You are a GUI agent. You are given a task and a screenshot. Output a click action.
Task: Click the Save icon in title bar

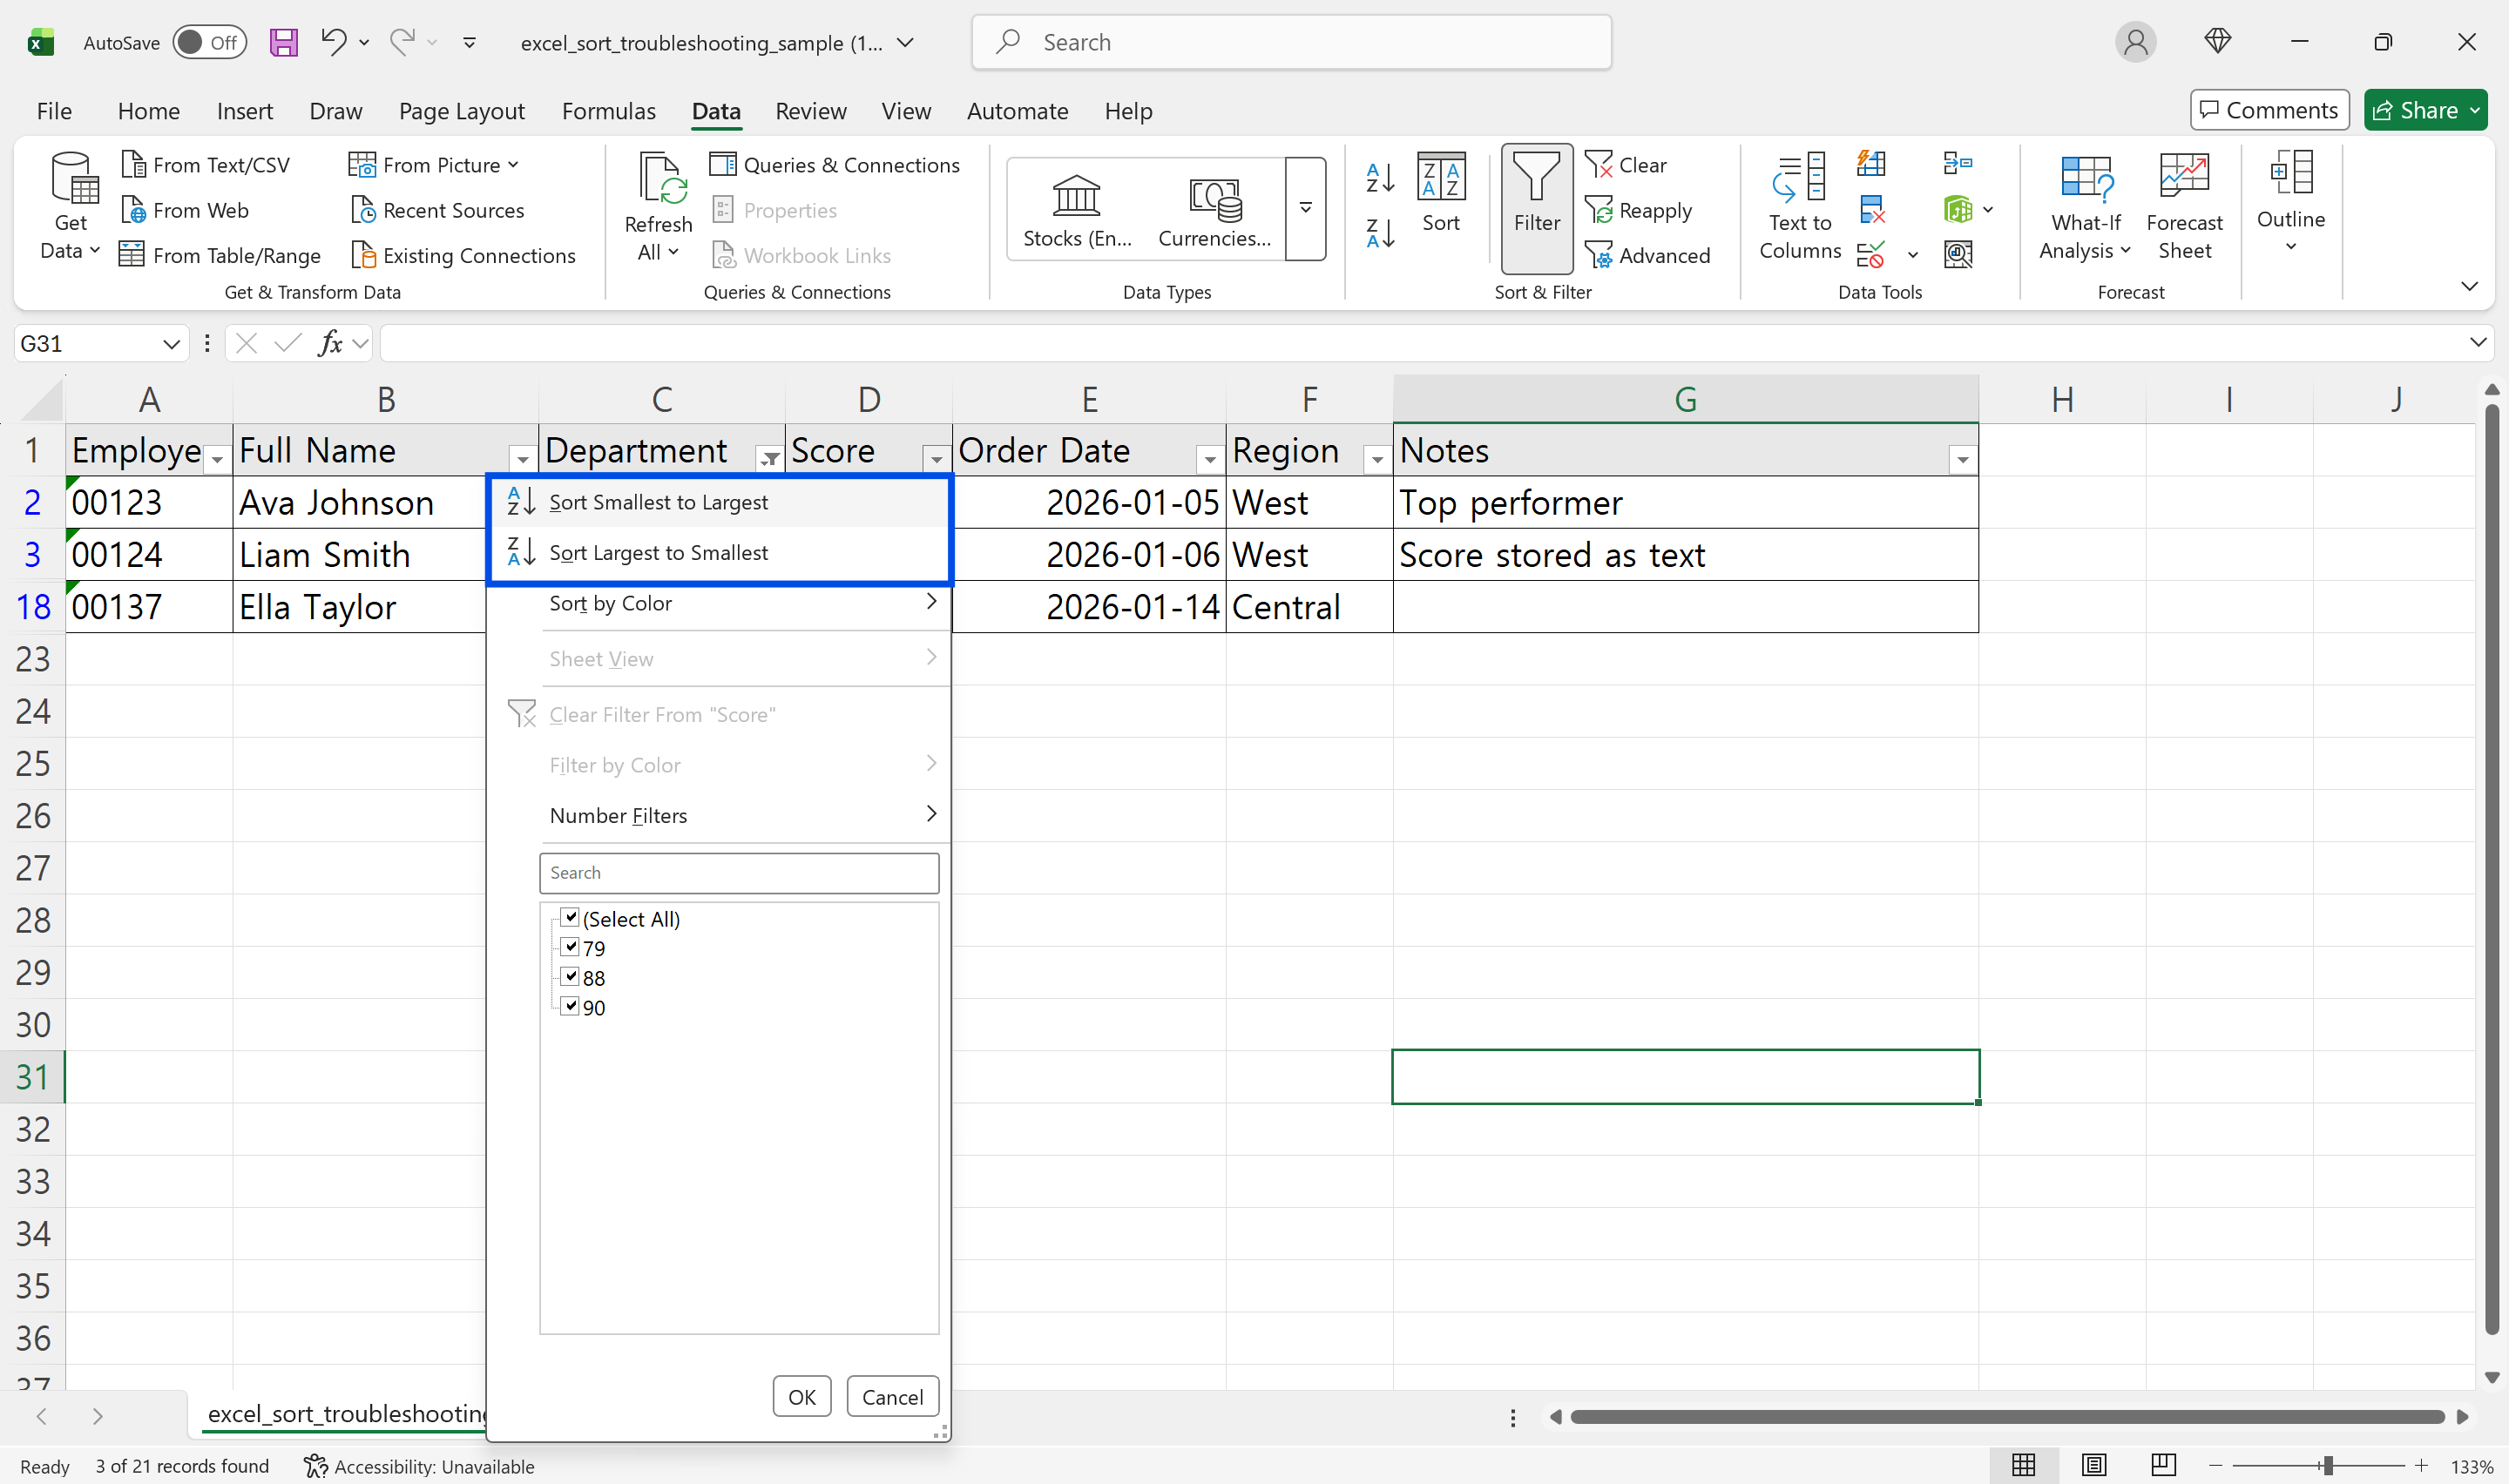284,42
